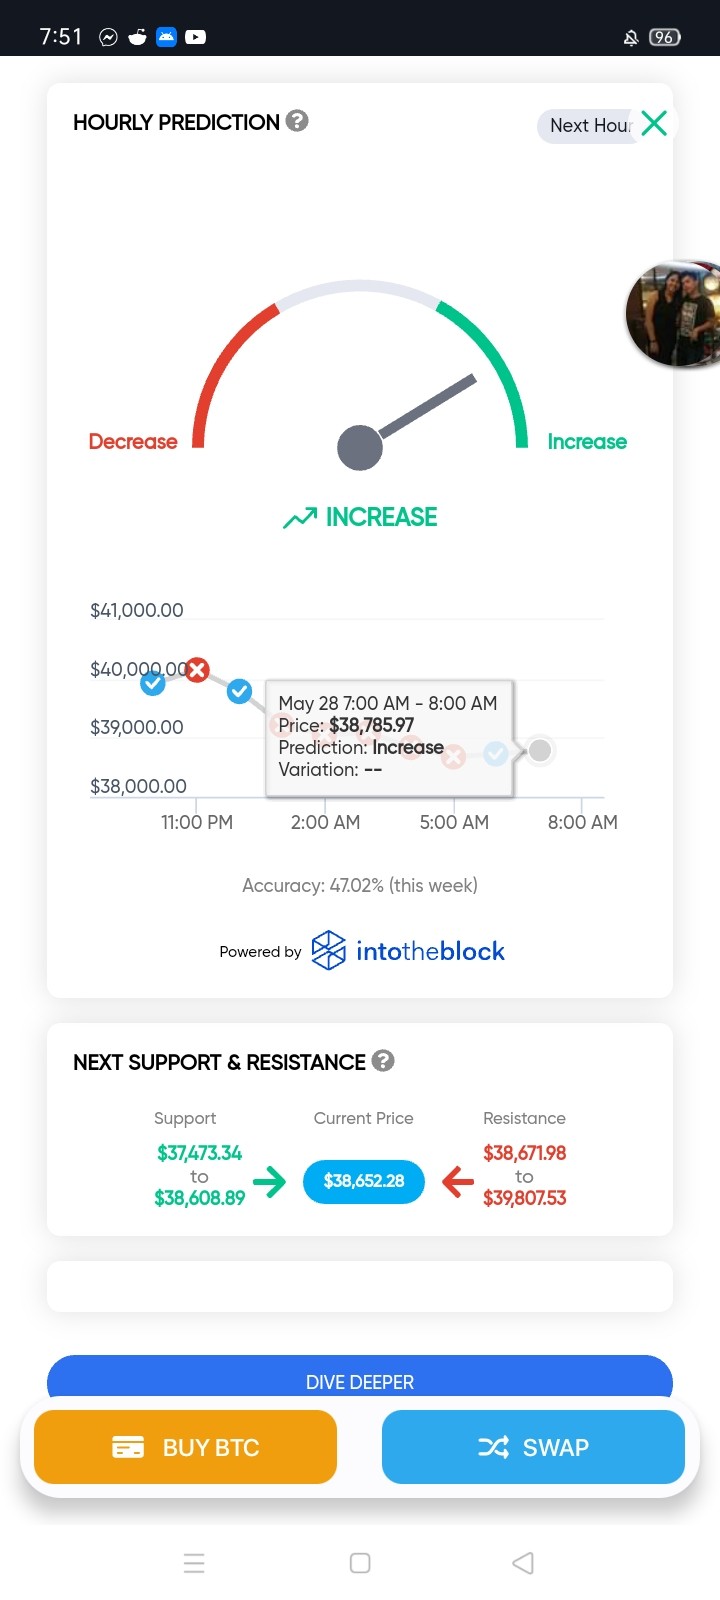
Task: Tap the green arrow next to Support
Action: click(x=269, y=1182)
